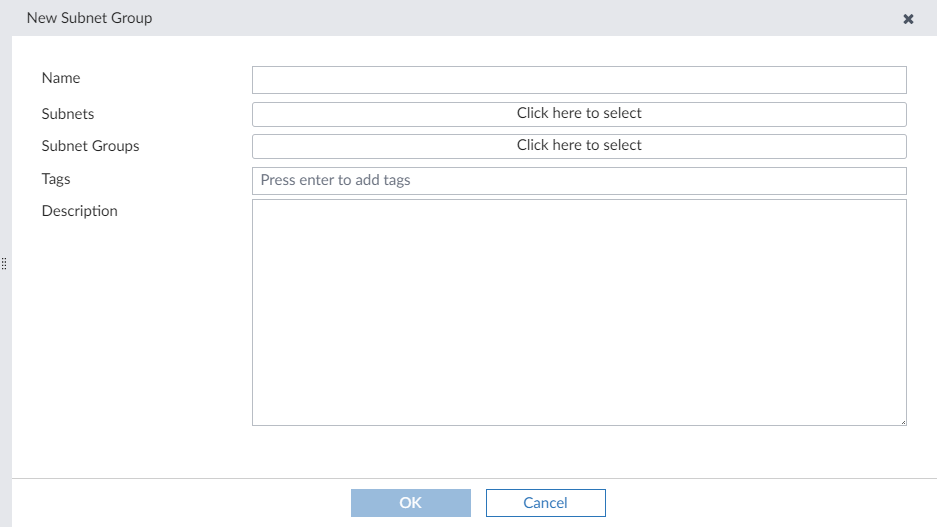The height and width of the screenshot is (527, 937).
Task: Click the Name field label
Action: coord(61,78)
